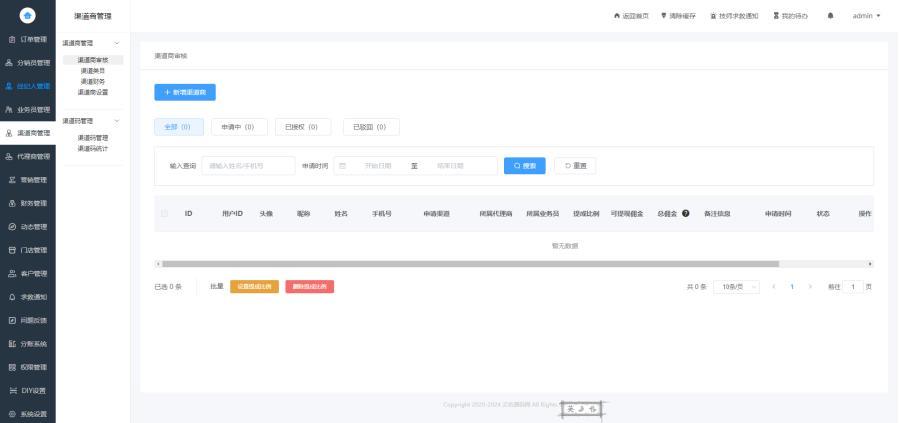Click the 总佣金 question-mark help icon
The height and width of the screenshot is (423, 900).
(x=685, y=214)
